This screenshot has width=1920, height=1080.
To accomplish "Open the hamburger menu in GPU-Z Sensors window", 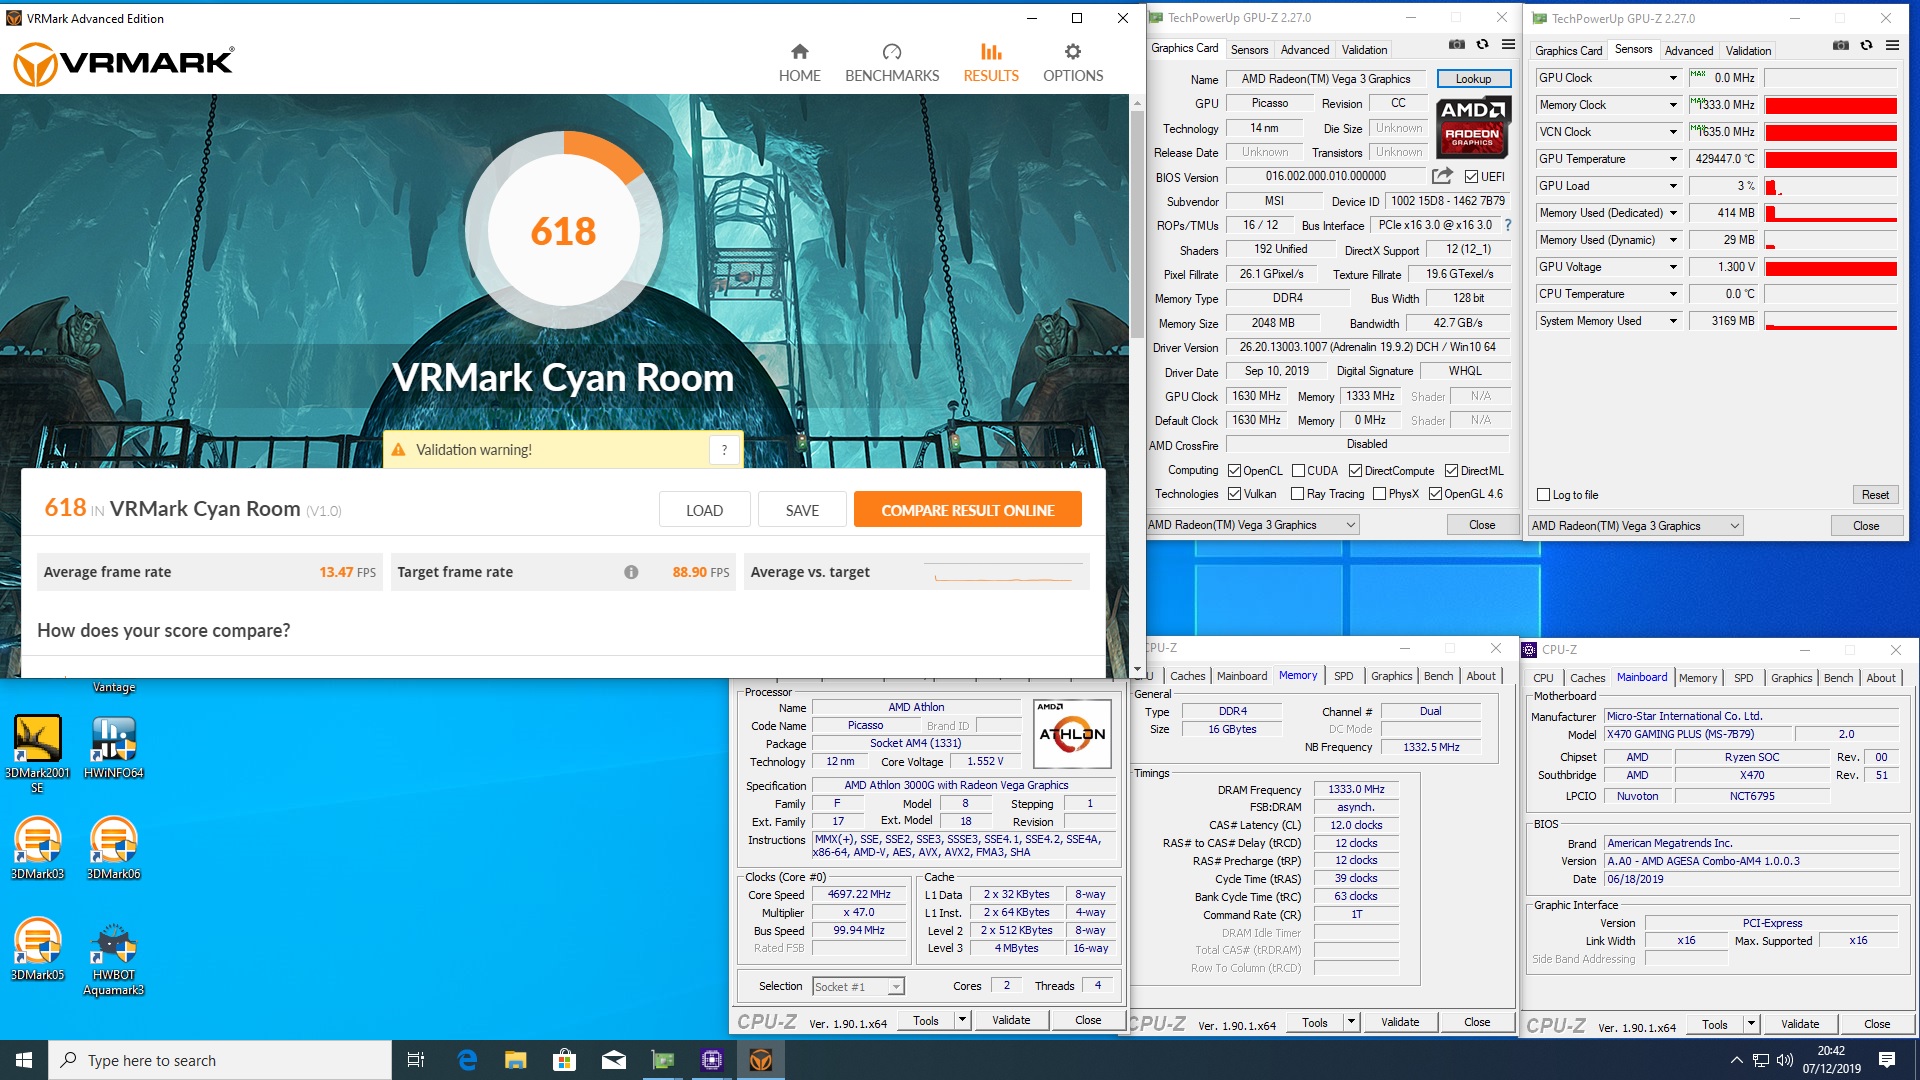I will pyautogui.click(x=1892, y=46).
